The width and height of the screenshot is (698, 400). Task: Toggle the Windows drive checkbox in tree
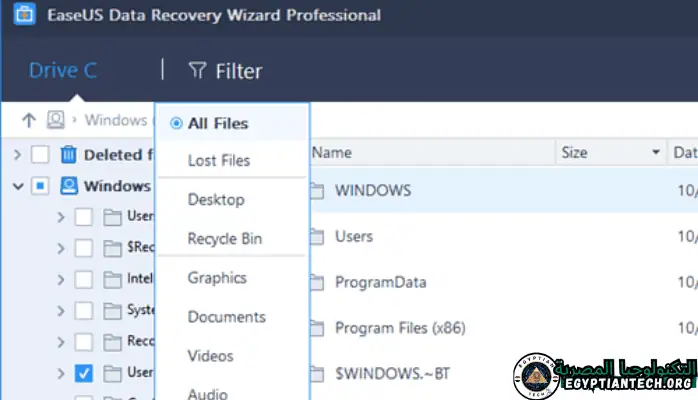click(x=40, y=186)
